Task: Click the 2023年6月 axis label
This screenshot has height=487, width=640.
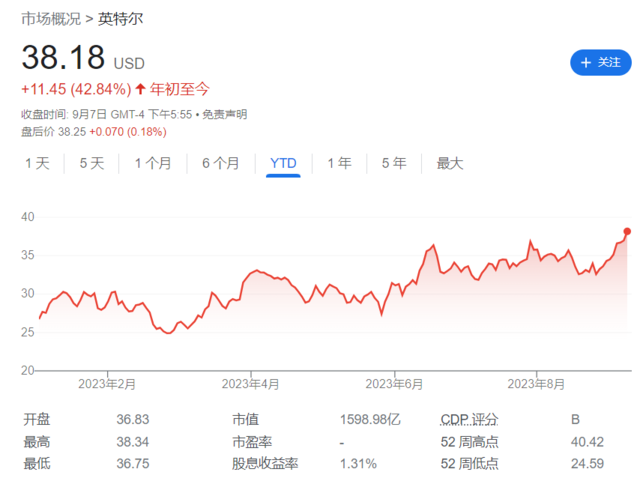Action: click(x=394, y=384)
